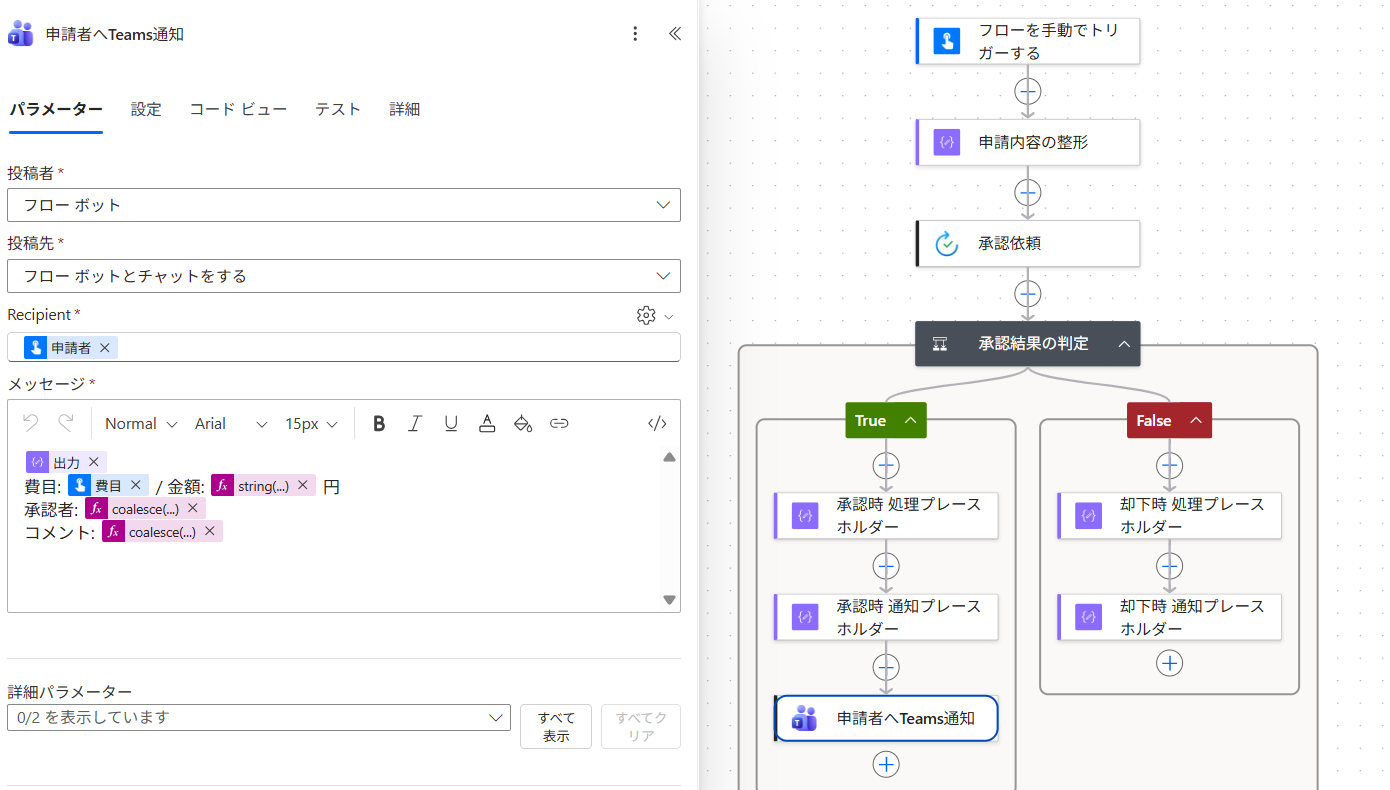Open the highlight color fill tool
Image resolution: width=1390 pixels, height=790 pixels.
pyautogui.click(x=522, y=424)
